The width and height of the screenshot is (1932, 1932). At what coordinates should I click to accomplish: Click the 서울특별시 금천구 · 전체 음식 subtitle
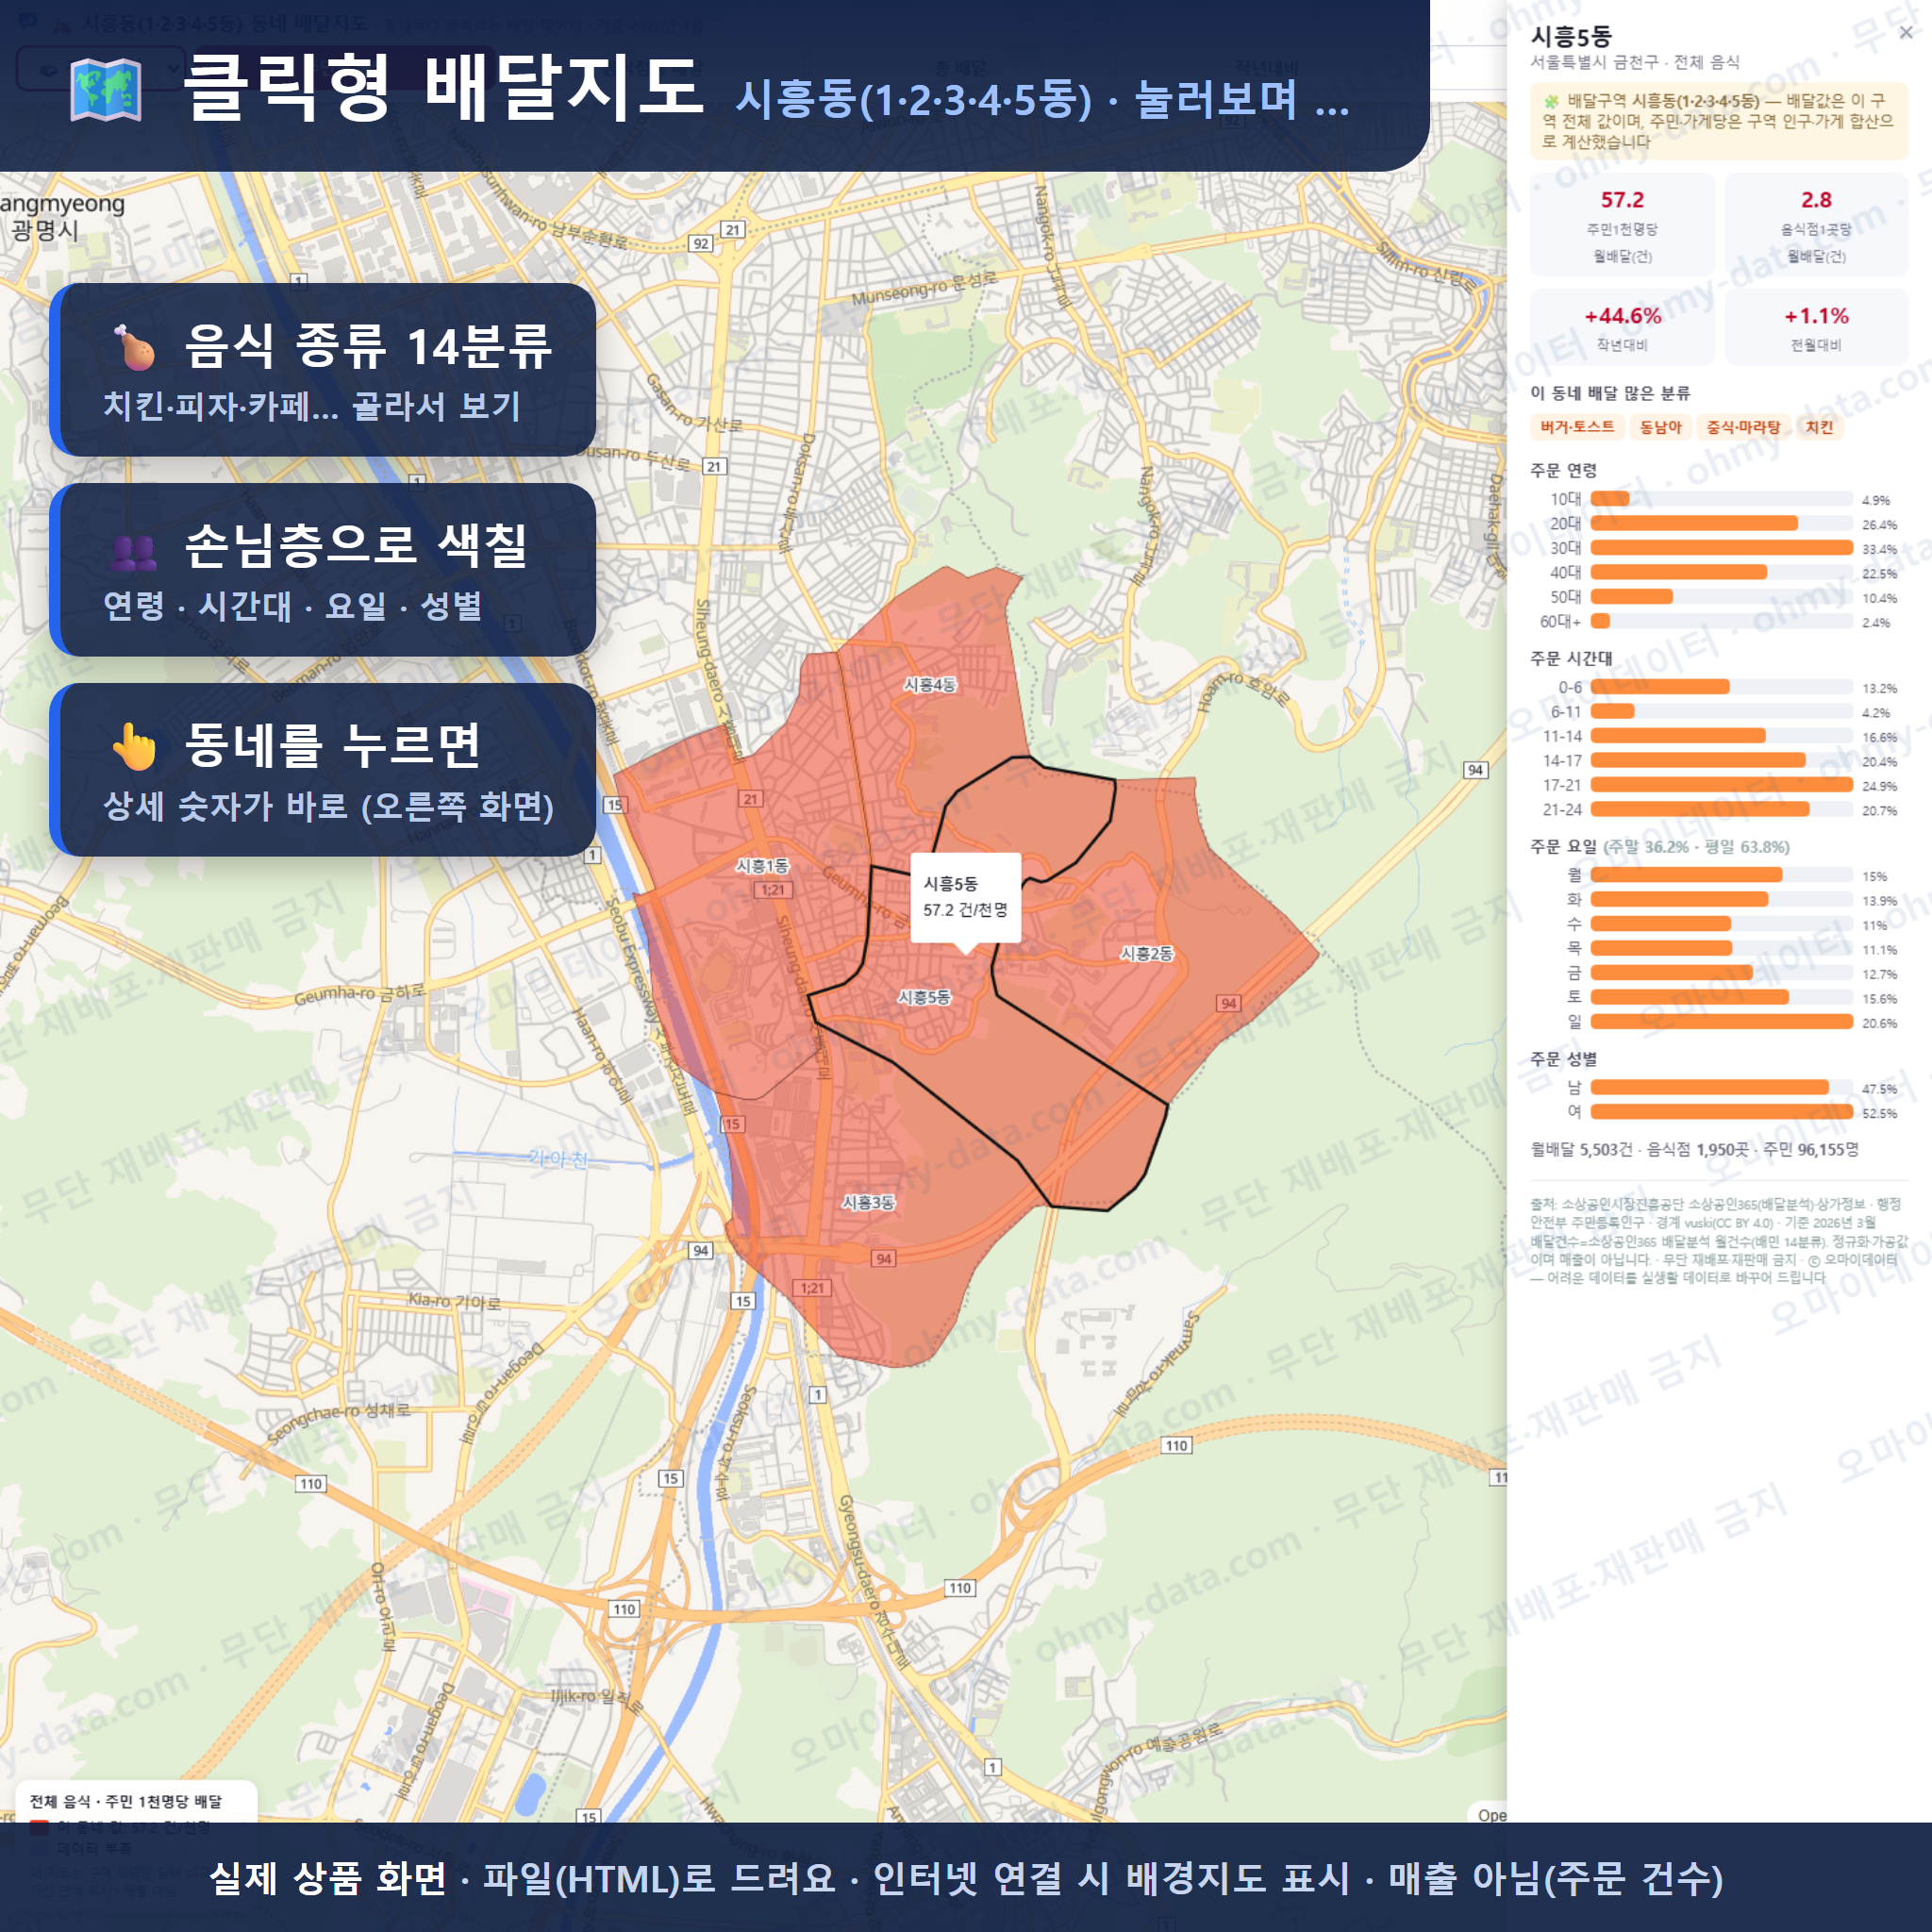click(x=1634, y=62)
